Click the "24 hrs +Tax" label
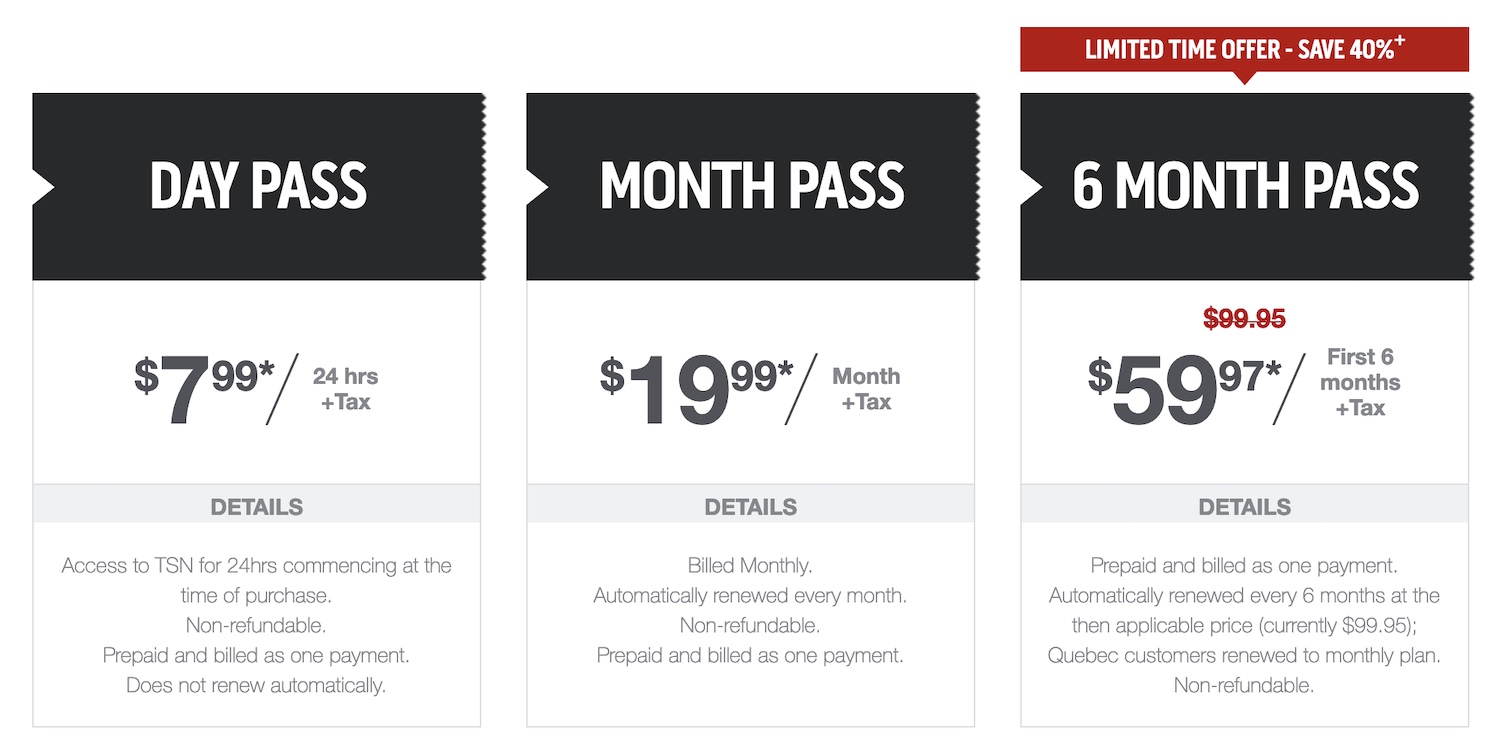The width and height of the screenshot is (1500, 750). point(345,389)
